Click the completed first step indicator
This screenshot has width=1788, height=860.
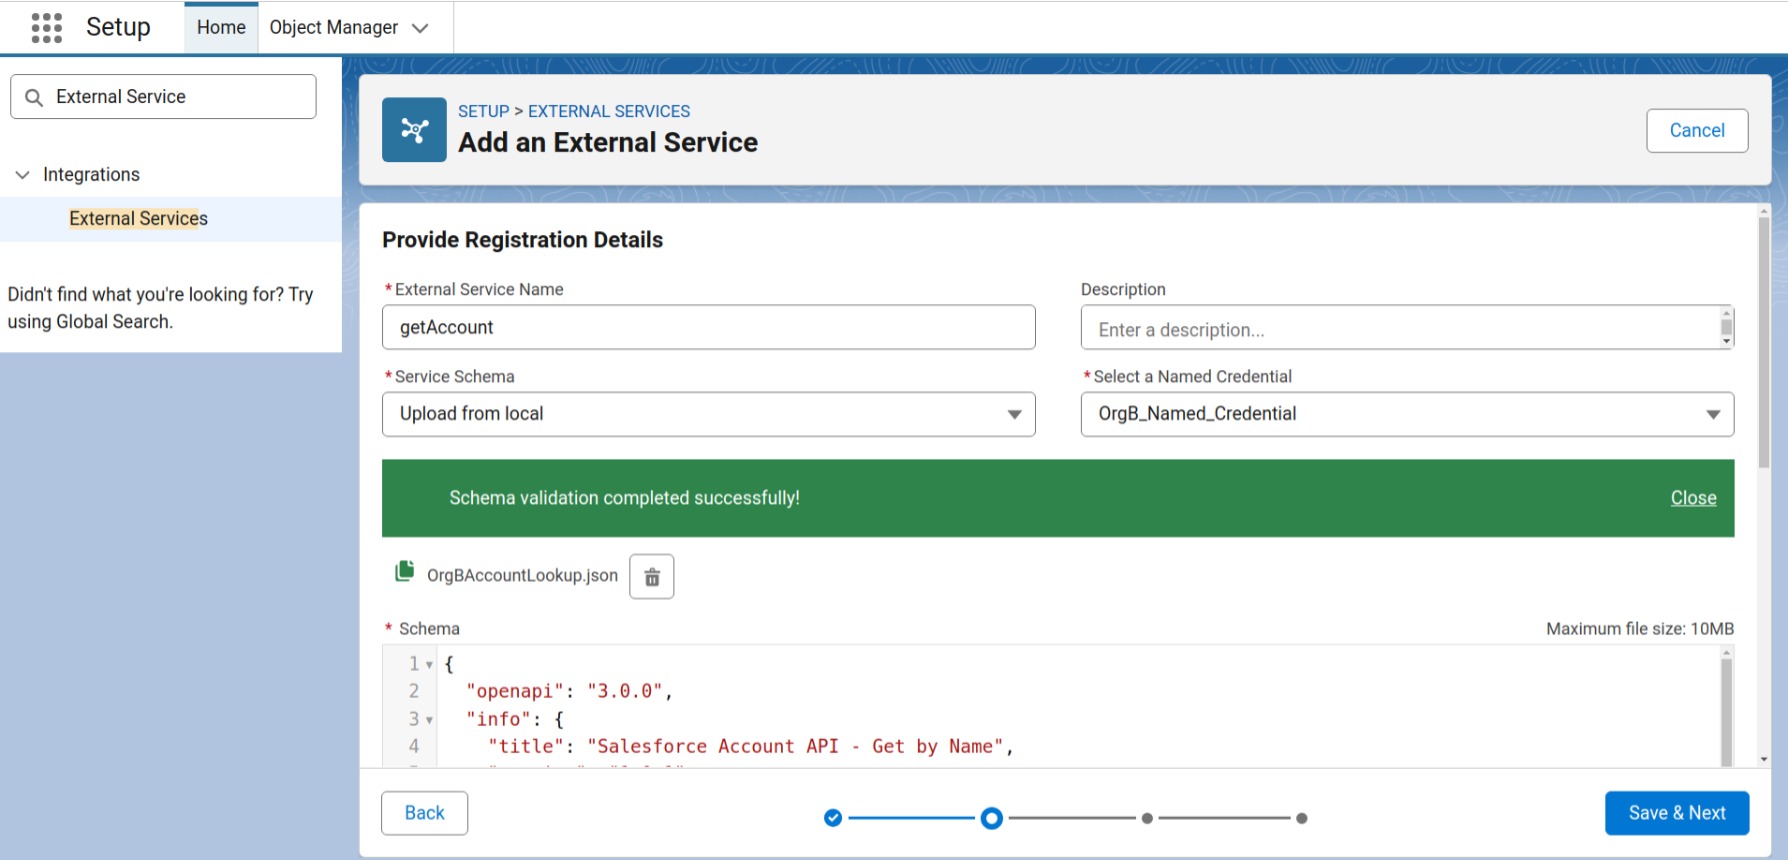[x=832, y=818]
